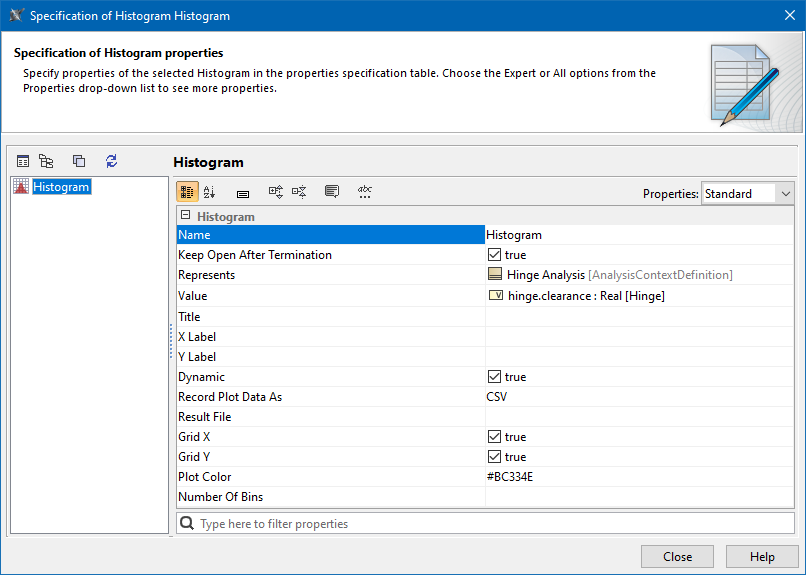Sort properties alphabetically with the A-Z icon

click(x=209, y=192)
